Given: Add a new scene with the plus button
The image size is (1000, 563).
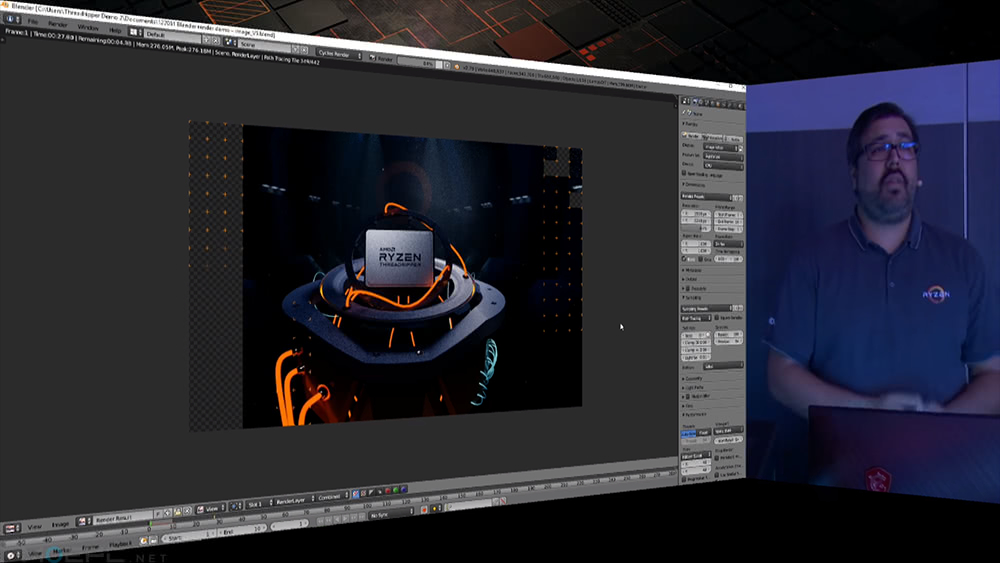Looking at the screenshot, I should [x=295, y=49].
